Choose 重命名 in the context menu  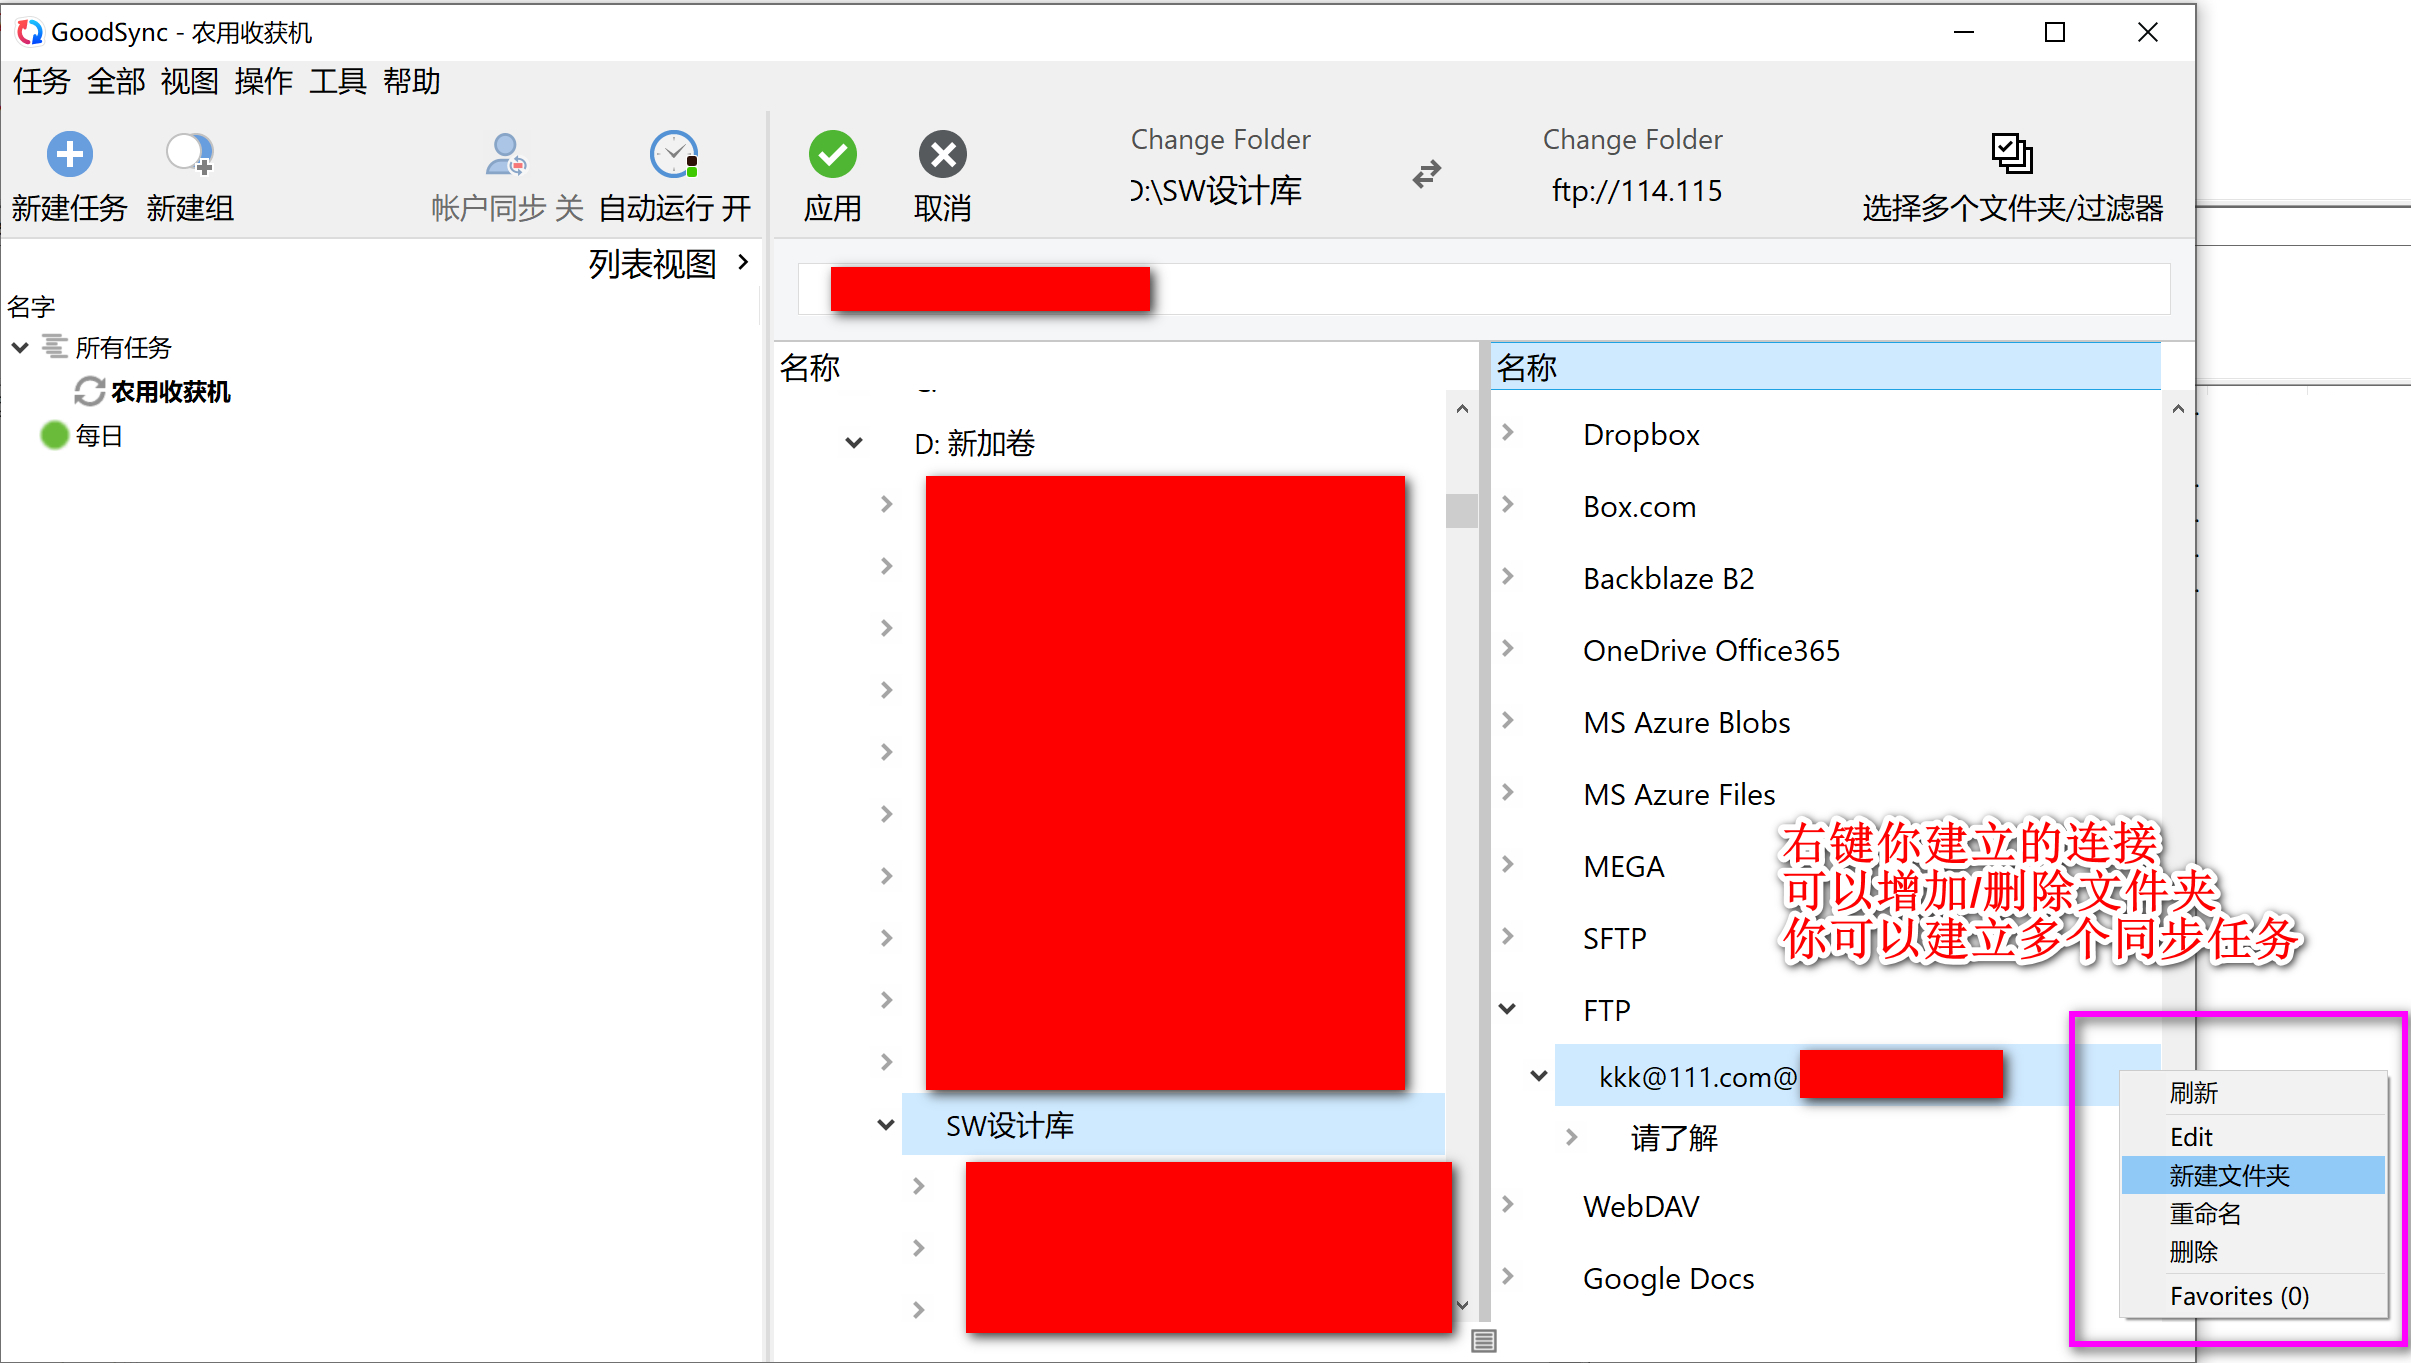pos(2253,1213)
